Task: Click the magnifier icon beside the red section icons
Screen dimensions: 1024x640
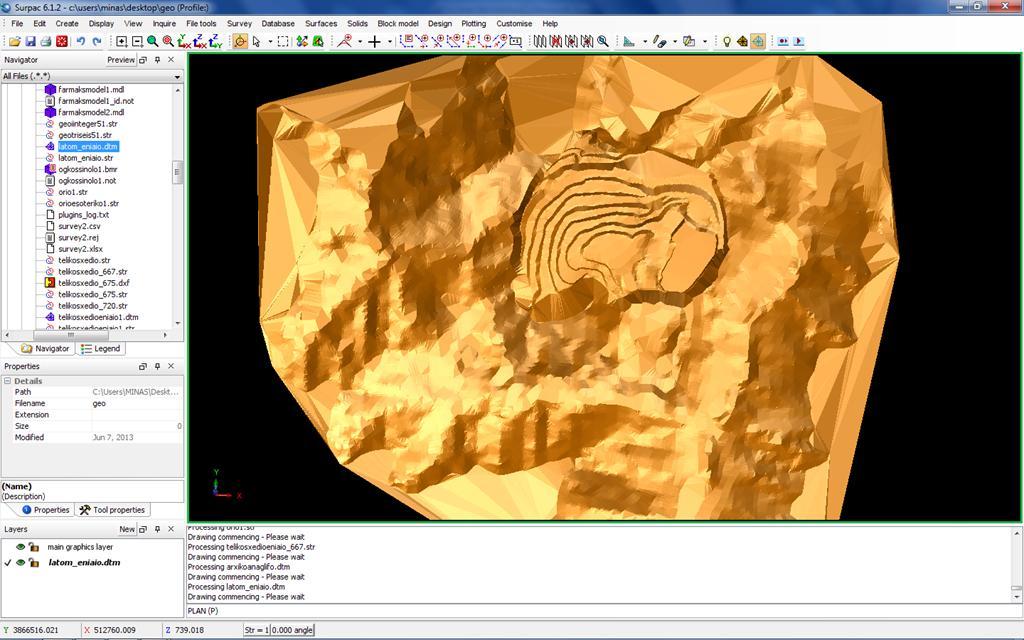Action: pos(603,41)
